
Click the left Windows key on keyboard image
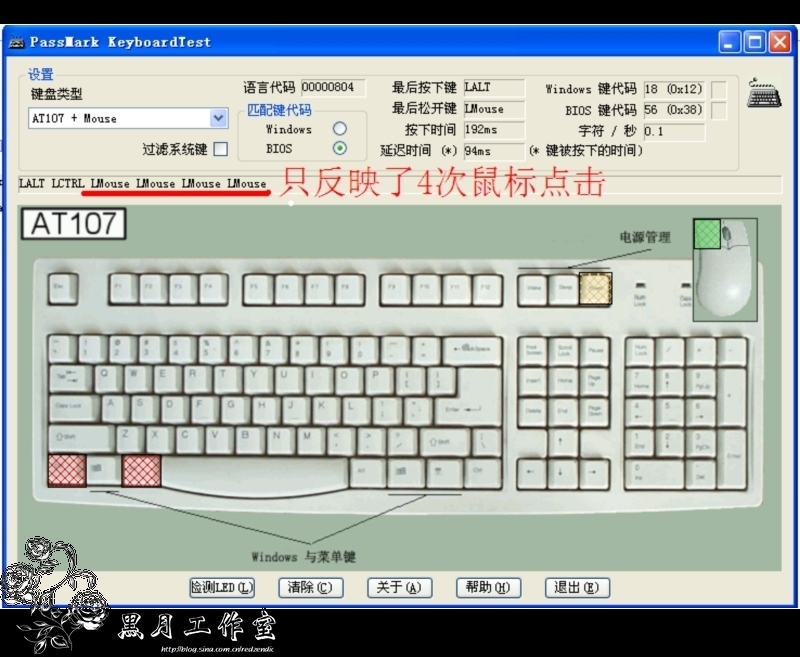pos(104,470)
